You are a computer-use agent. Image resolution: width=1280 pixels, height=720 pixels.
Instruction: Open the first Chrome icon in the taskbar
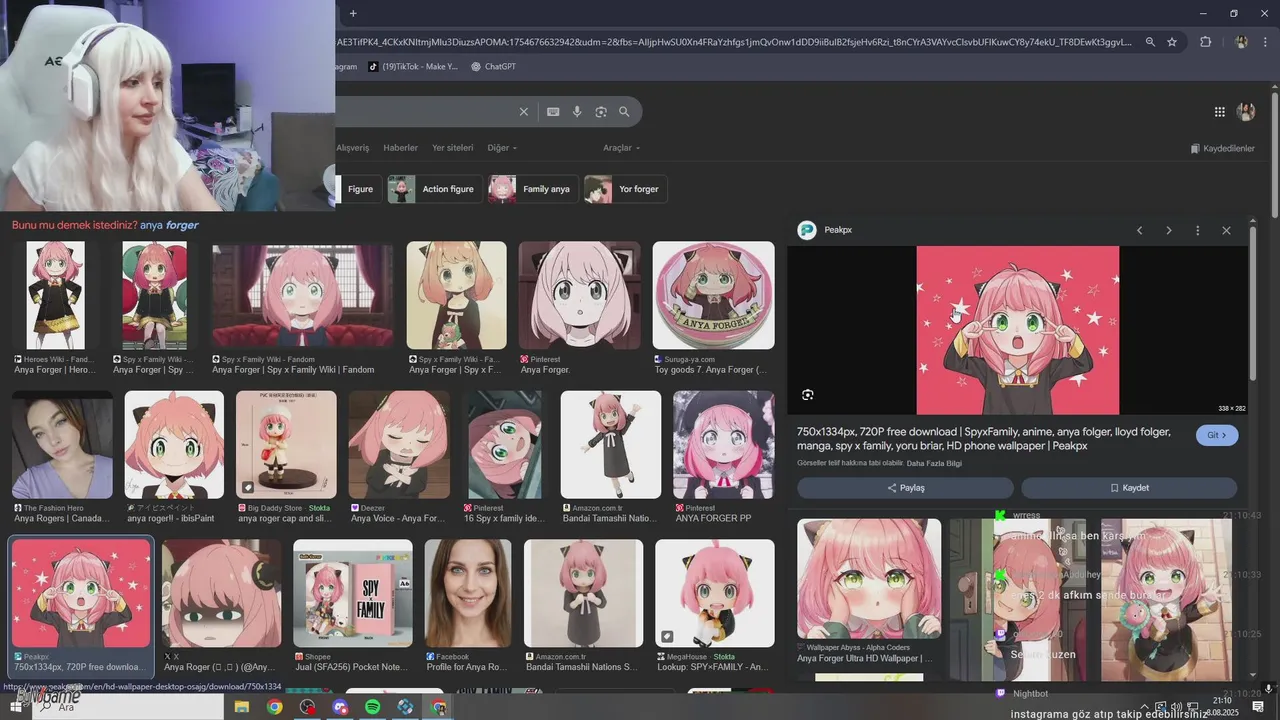pos(274,707)
